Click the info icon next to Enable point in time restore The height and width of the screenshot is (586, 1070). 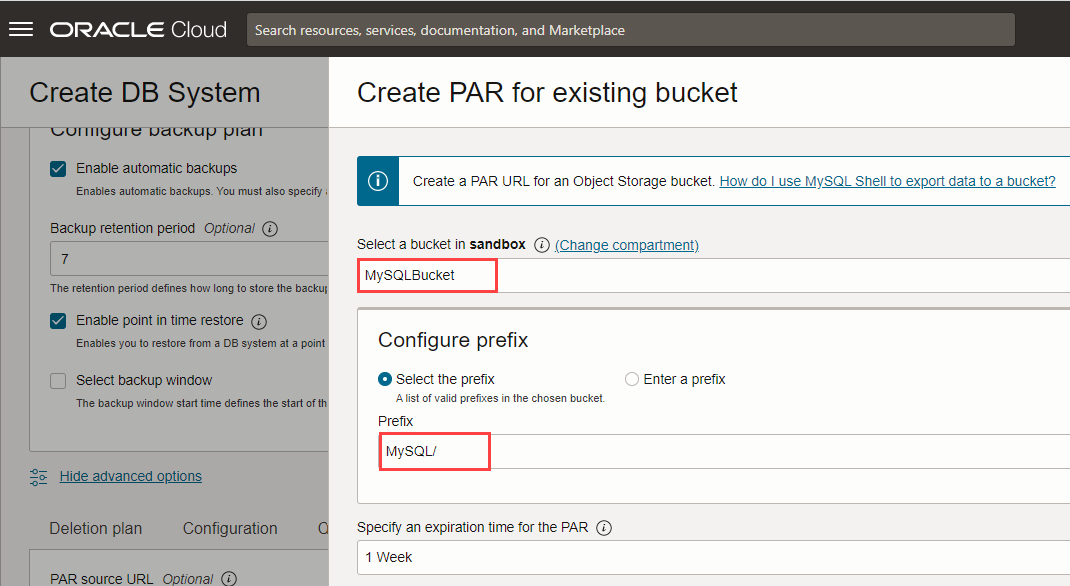tap(258, 321)
